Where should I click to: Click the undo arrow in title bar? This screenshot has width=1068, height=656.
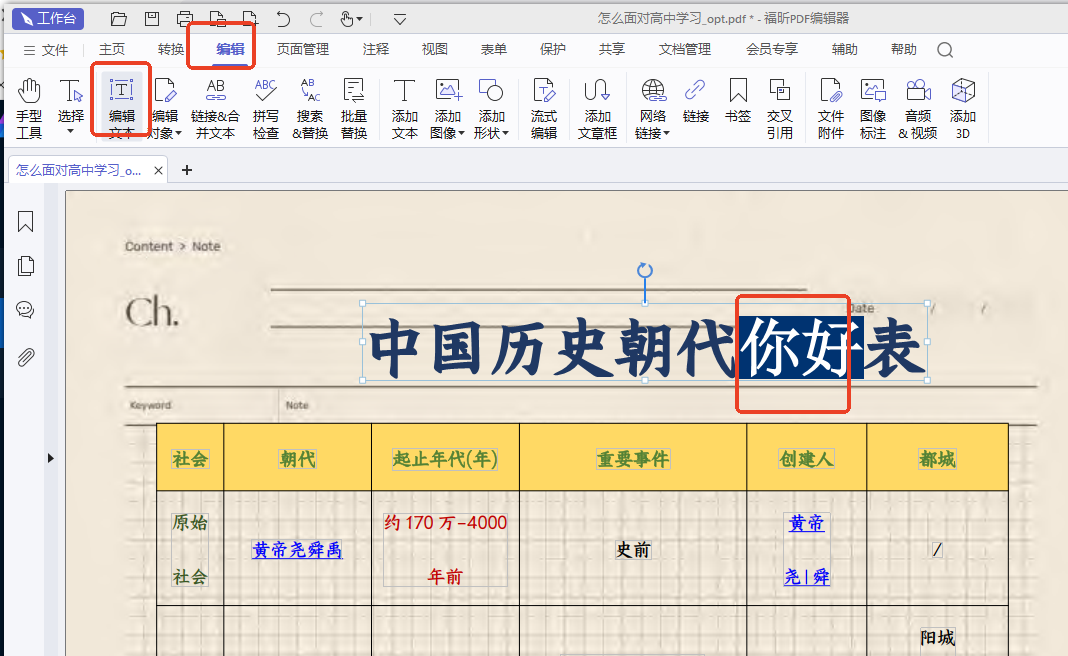click(x=283, y=19)
